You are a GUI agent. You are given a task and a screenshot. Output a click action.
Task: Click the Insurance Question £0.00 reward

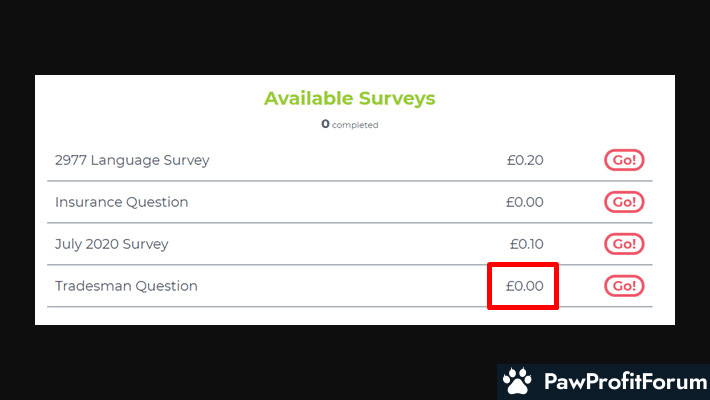tap(524, 202)
